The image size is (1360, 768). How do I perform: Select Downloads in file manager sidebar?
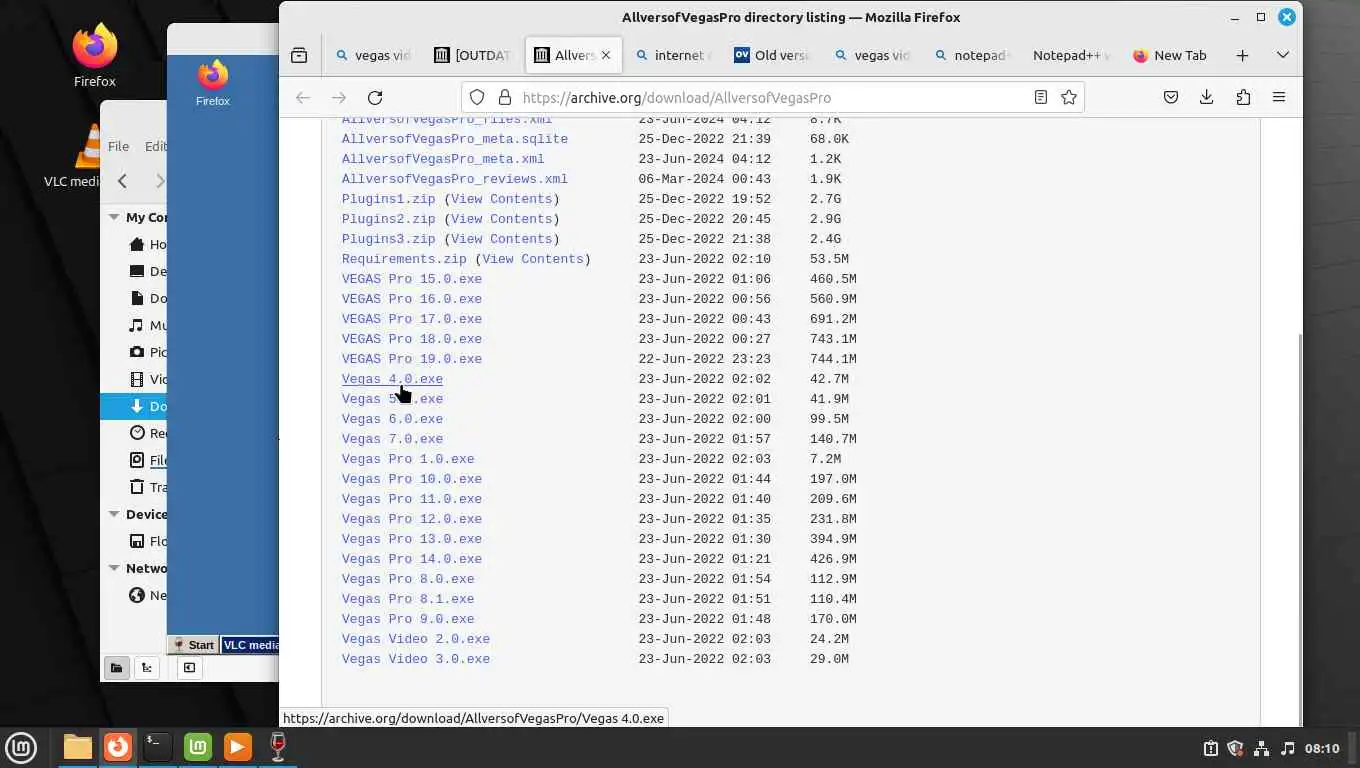tap(136, 406)
